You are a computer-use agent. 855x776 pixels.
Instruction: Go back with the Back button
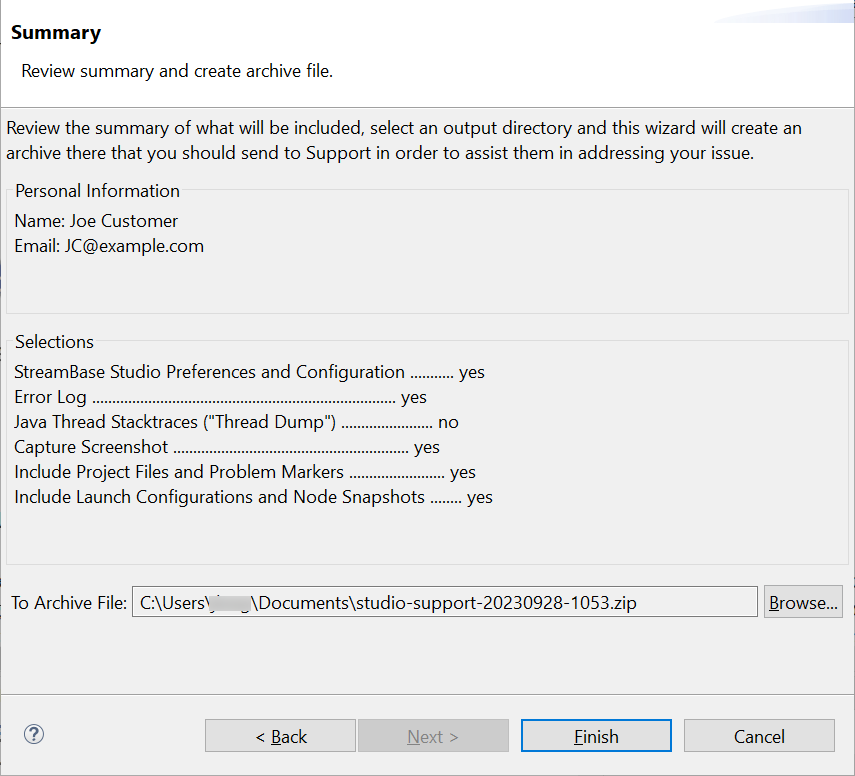[280, 736]
